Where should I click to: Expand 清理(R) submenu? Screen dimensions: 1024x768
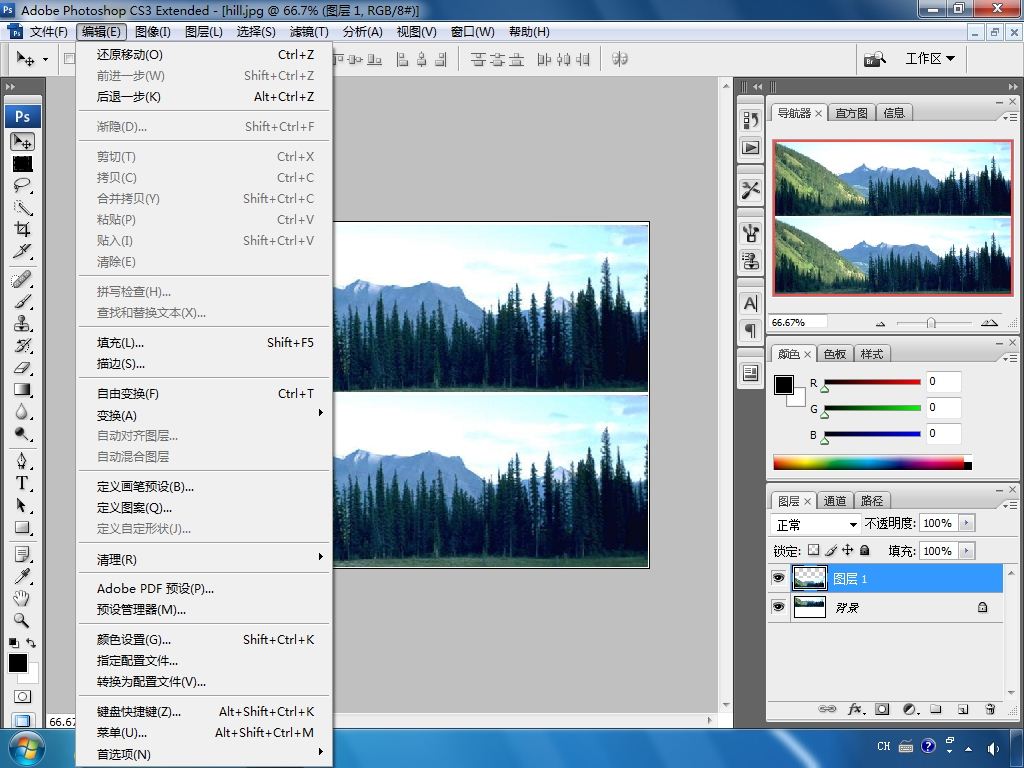point(204,560)
